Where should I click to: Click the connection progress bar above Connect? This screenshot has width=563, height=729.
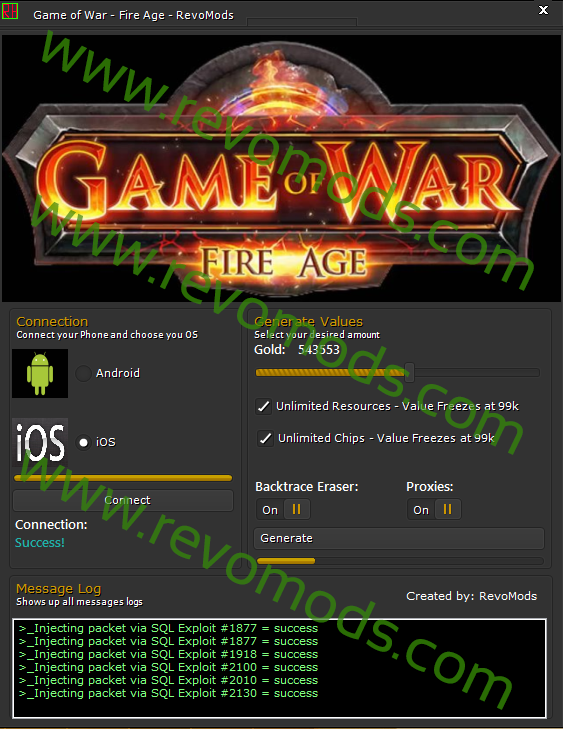123,478
